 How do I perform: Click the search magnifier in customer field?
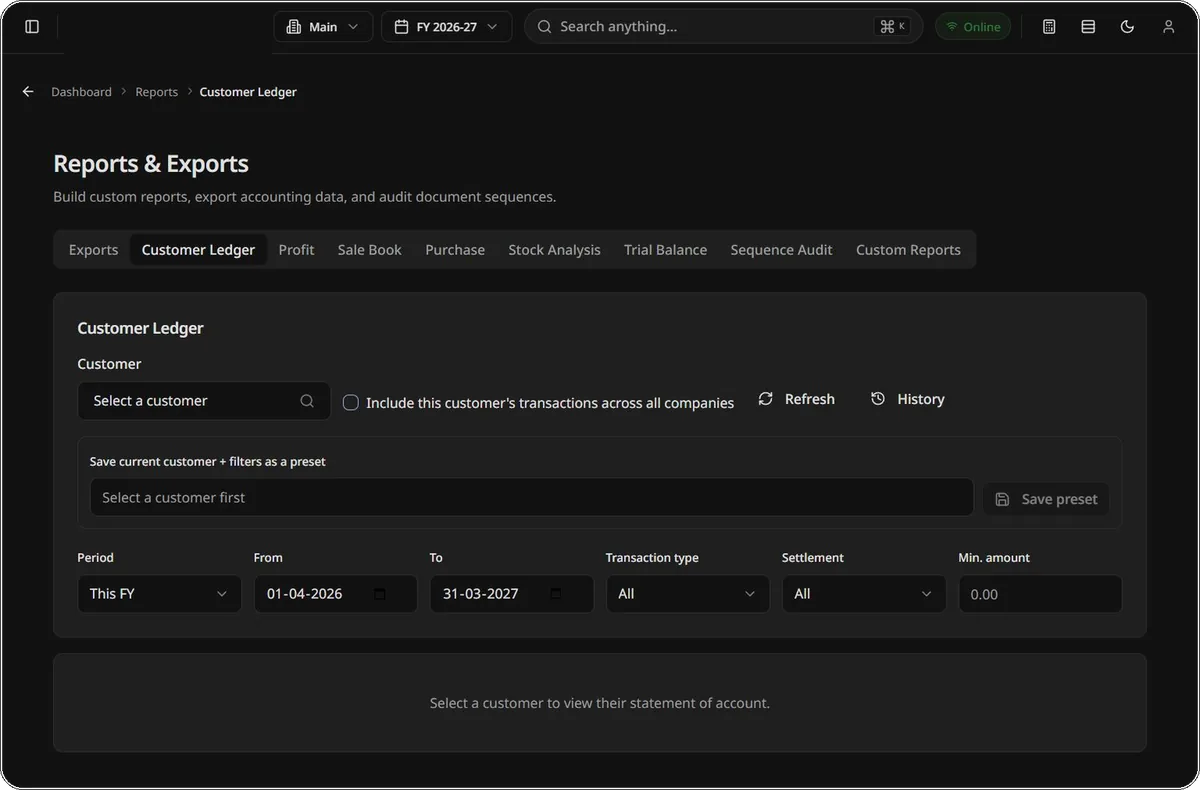(307, 401)
